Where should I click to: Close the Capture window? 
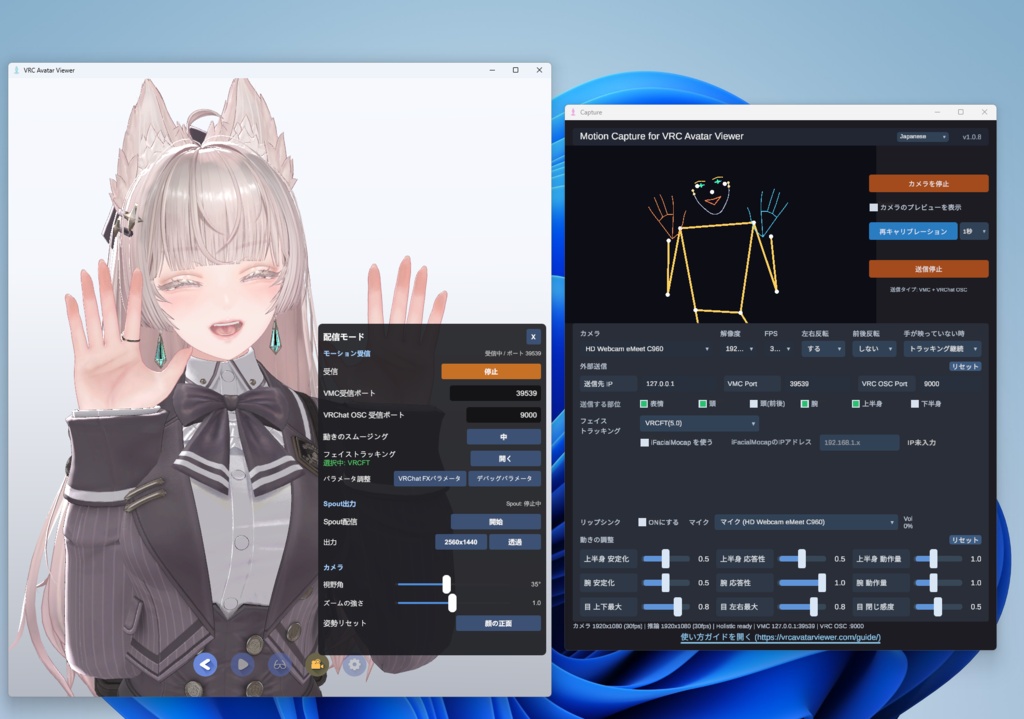(984, 112)
